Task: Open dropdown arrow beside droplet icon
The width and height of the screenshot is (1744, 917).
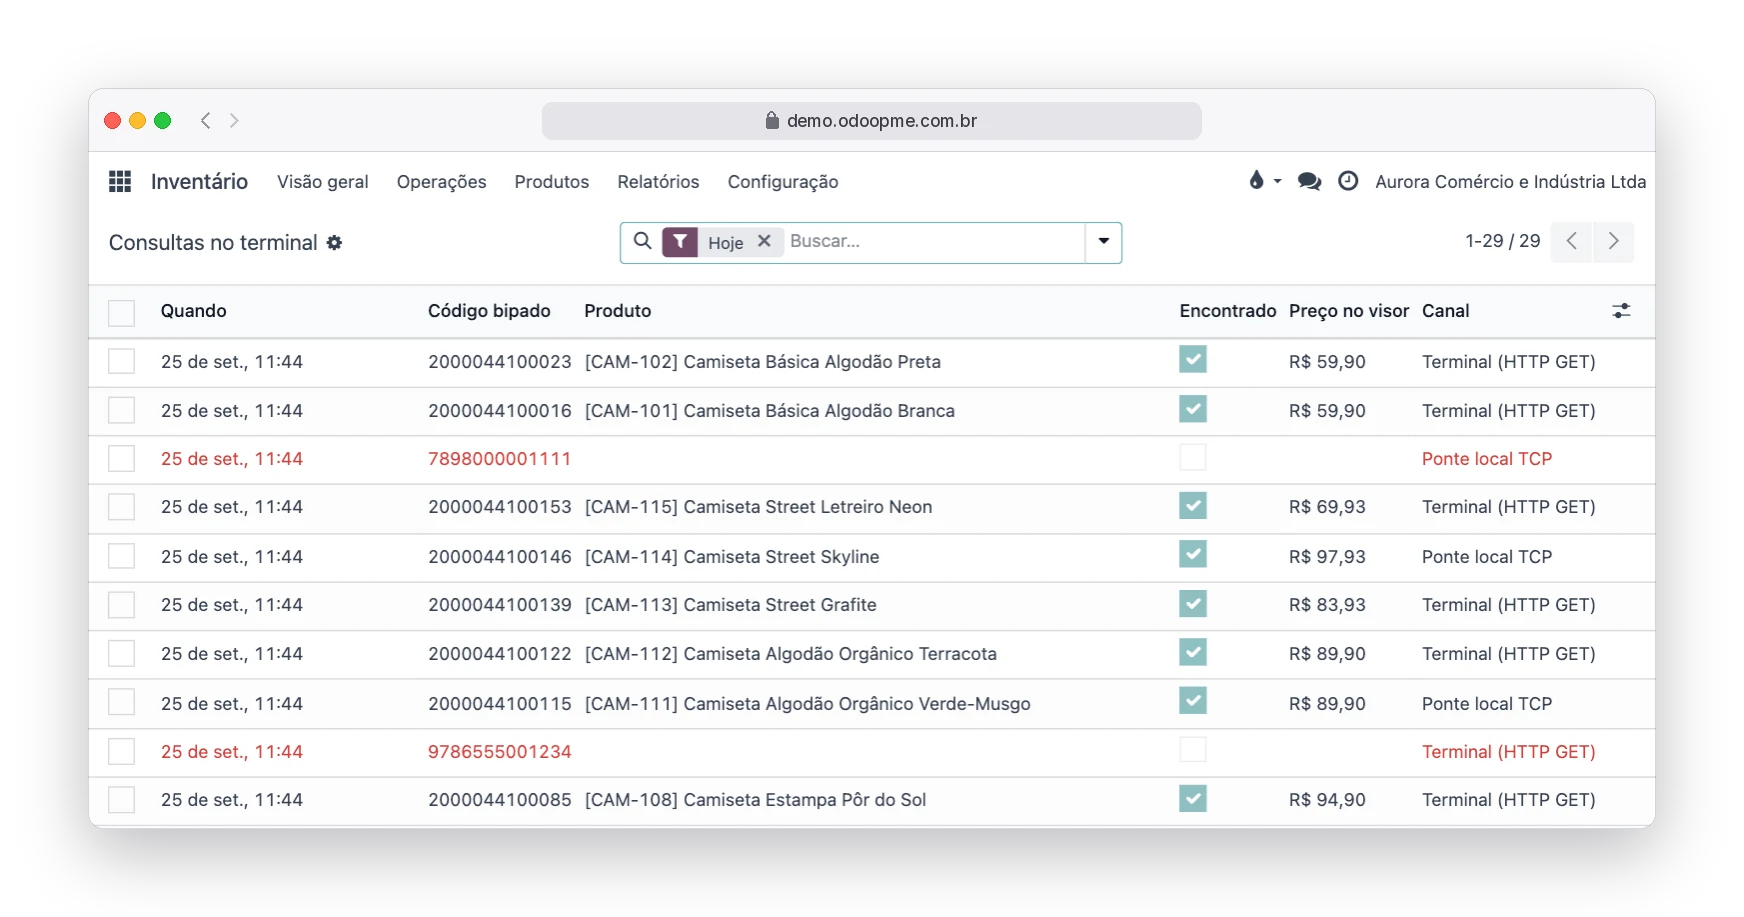Action: tap(1277, 181)
